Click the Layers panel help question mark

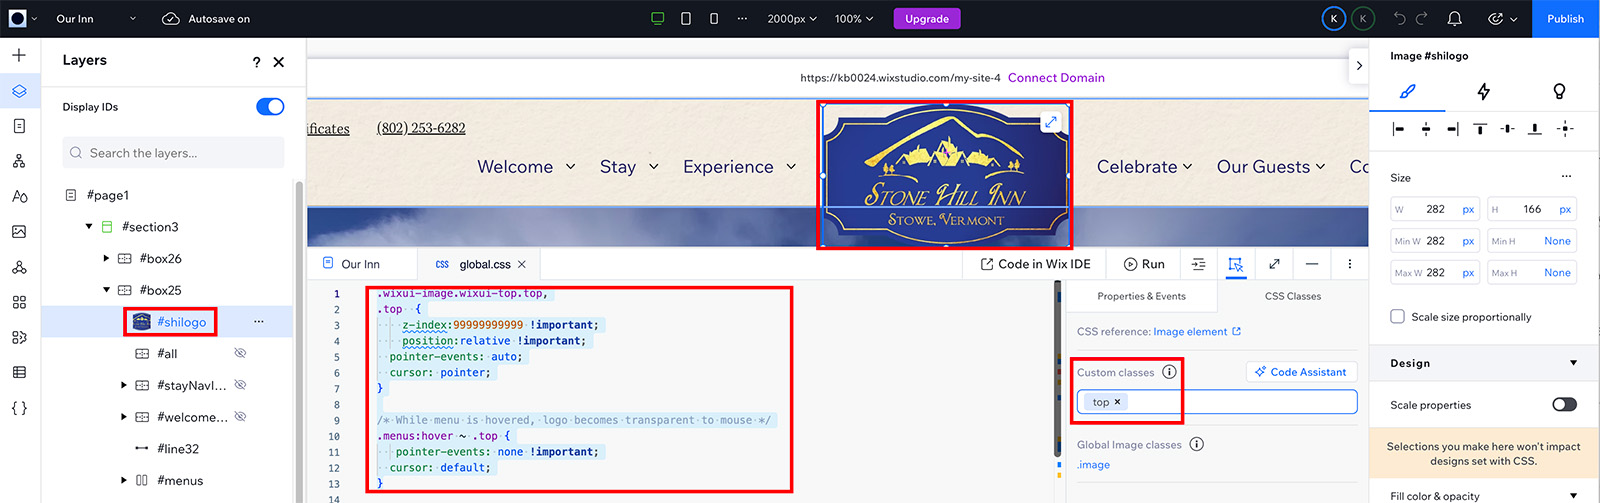(x=256, y=62)
